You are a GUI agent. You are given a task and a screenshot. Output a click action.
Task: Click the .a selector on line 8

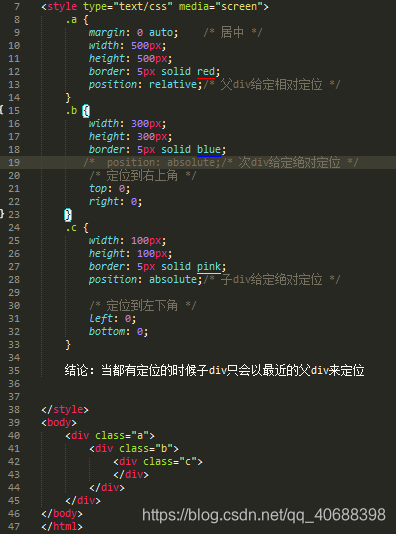[71, 20]
